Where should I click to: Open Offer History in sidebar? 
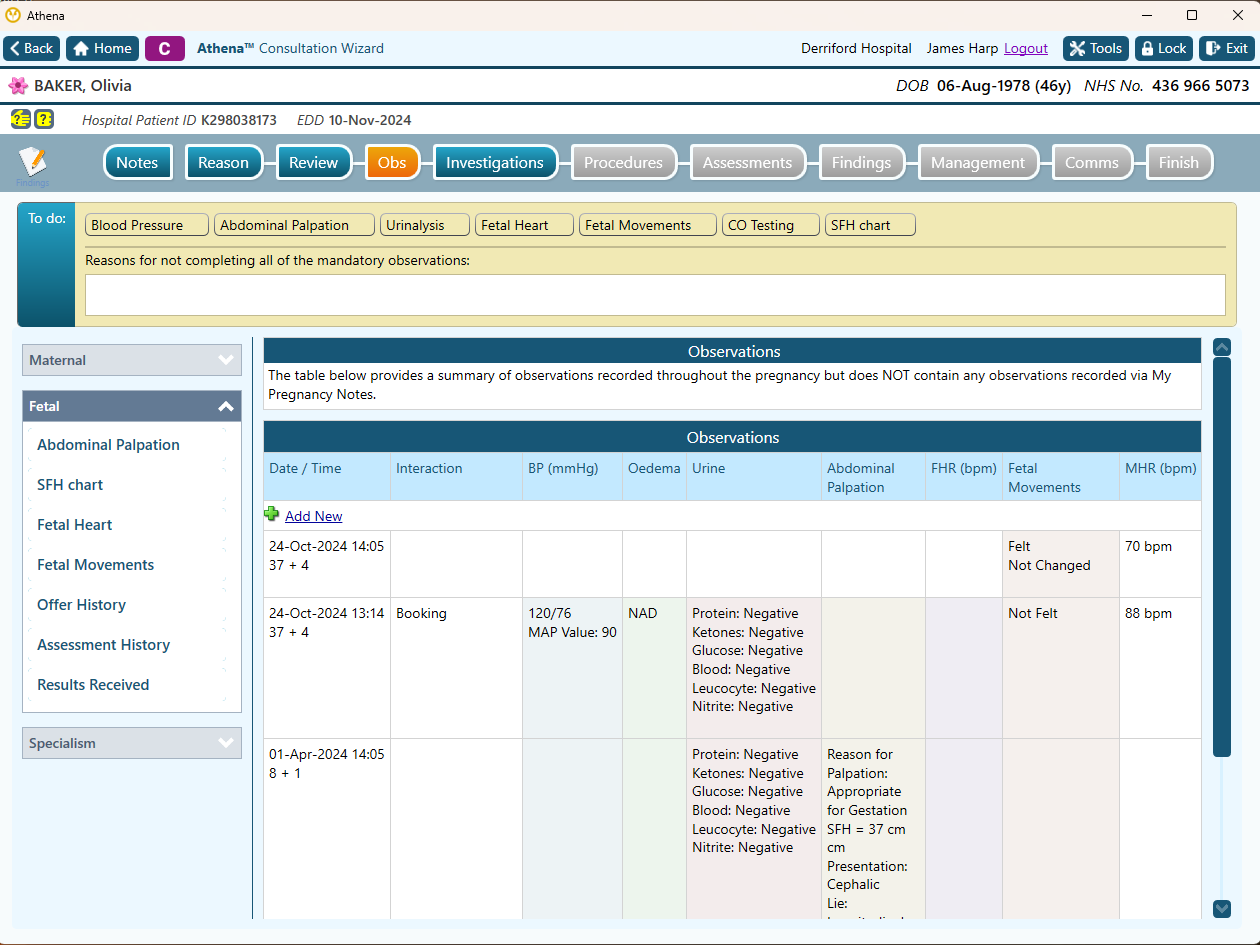(x=82, y=605)
